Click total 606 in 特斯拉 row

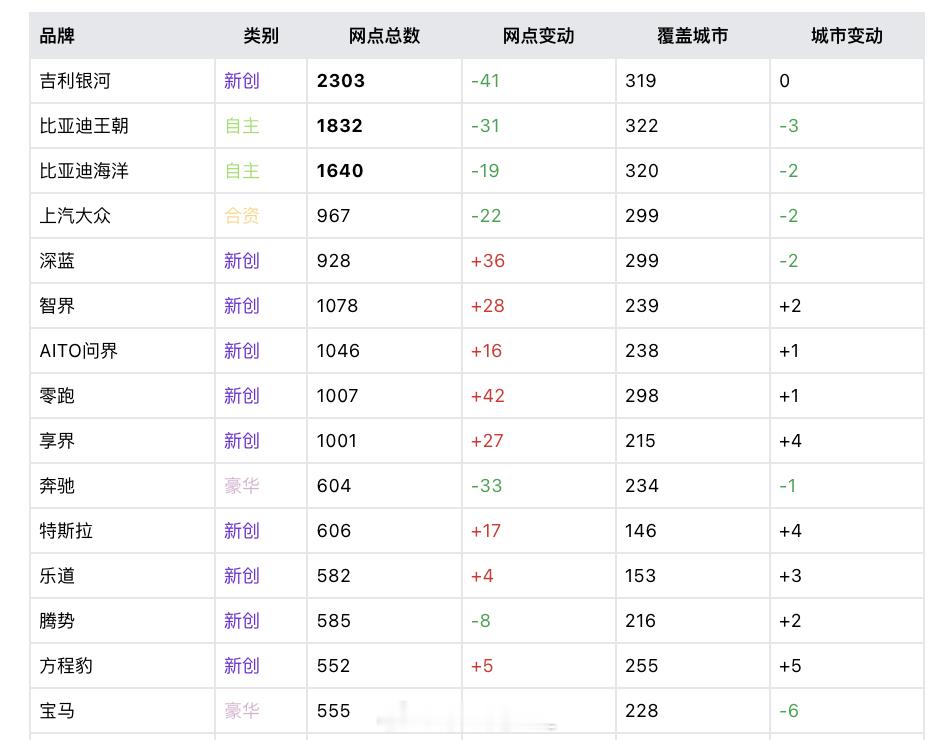[334, 531]
